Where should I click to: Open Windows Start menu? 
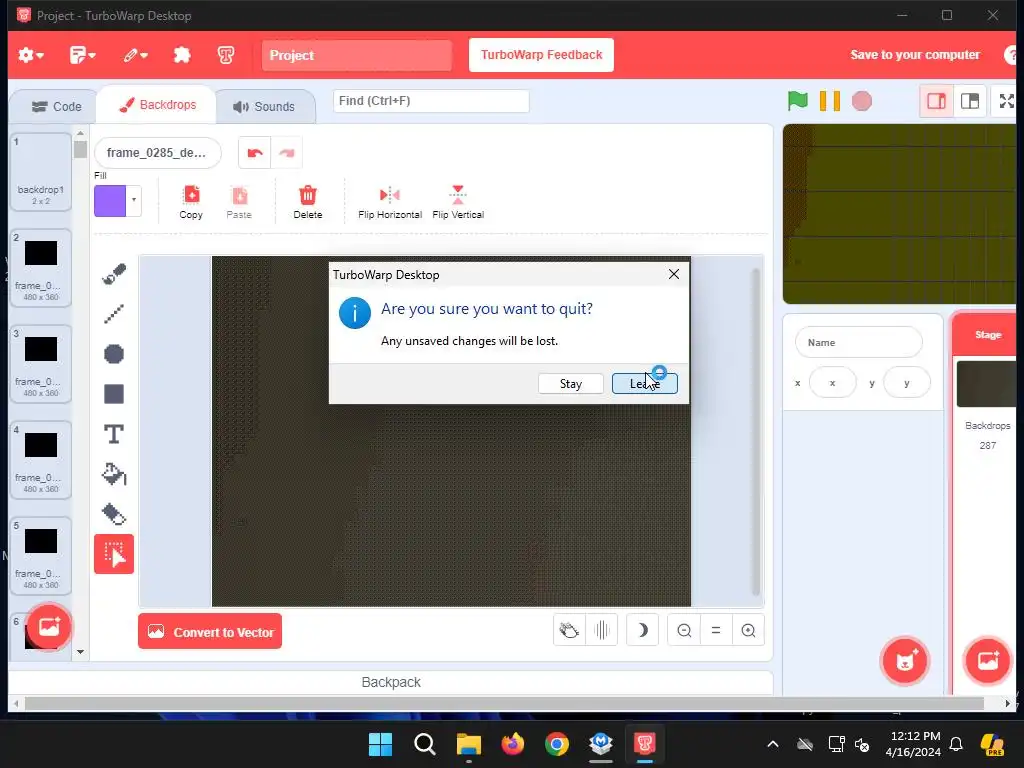point(380,744)
